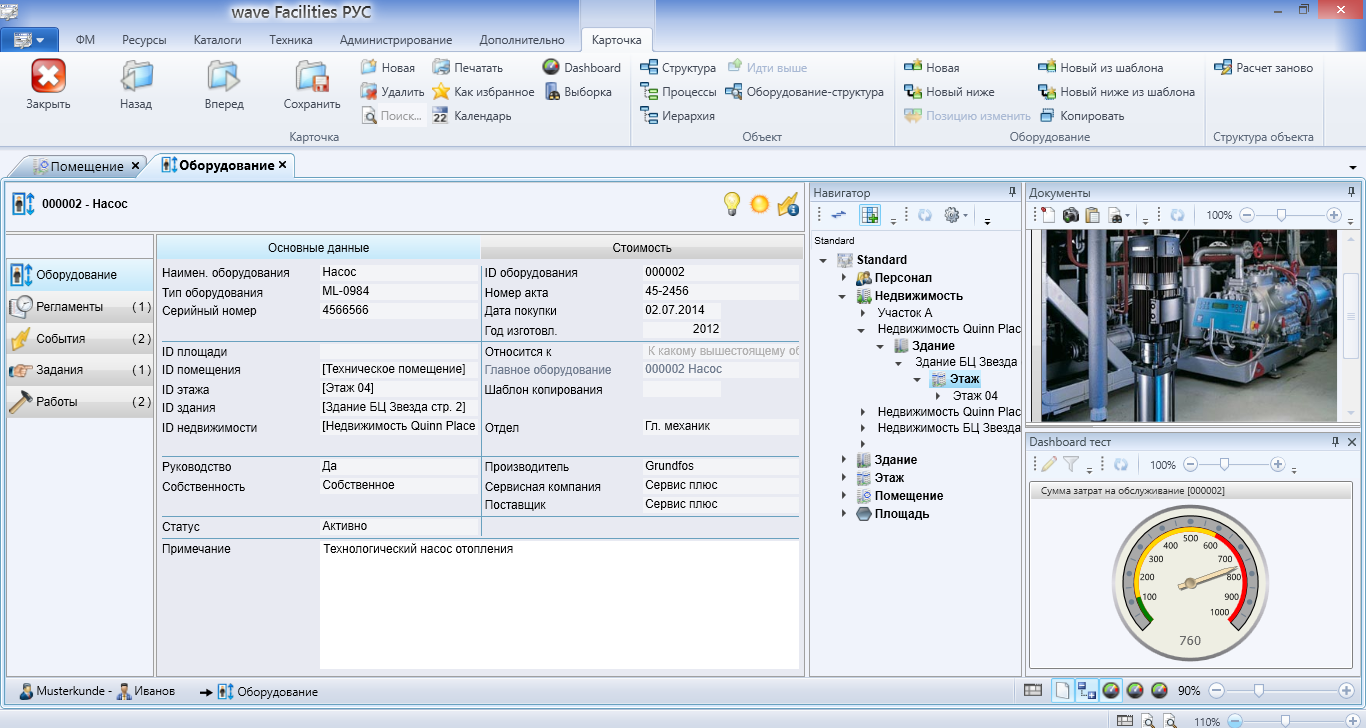Screen dimensions: 1366x728
Task: Toggle the Dashboard тест panel pin
Action: (x=1335, y=442)
